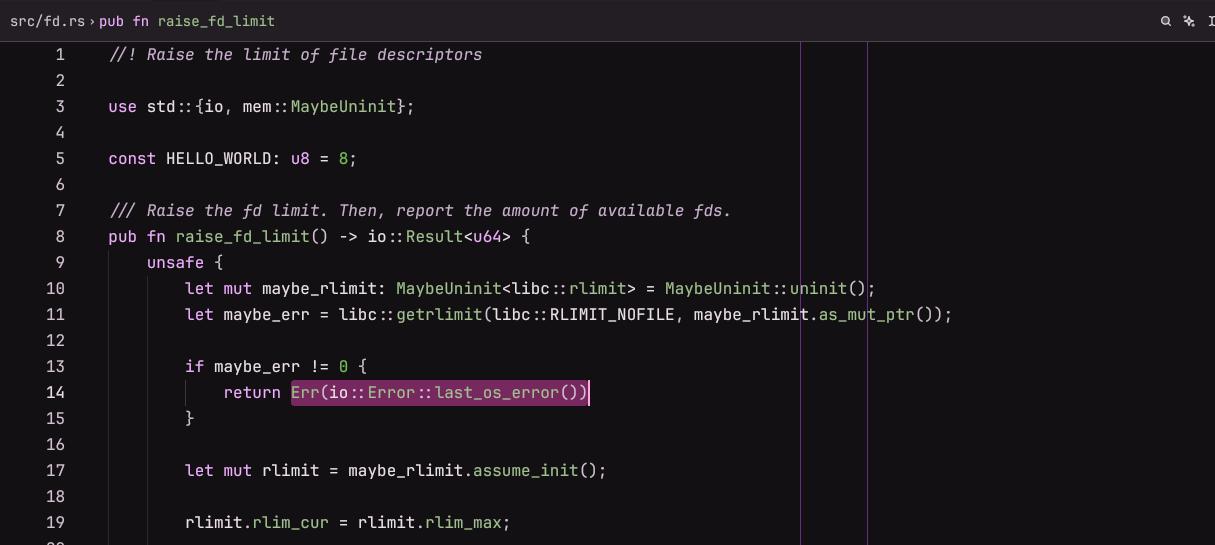Click the closing brace on line 15
1215x545 pixels.
click(x=190, y=419)
